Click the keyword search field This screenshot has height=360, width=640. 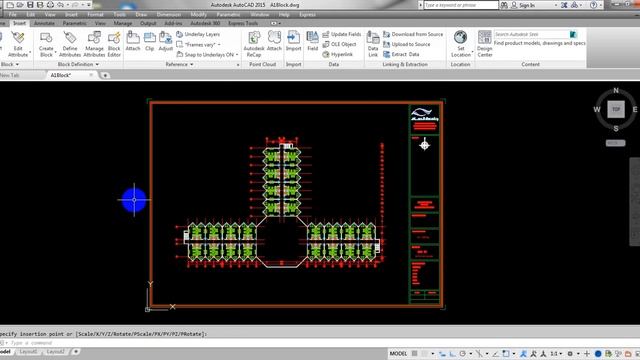point(460,5)
